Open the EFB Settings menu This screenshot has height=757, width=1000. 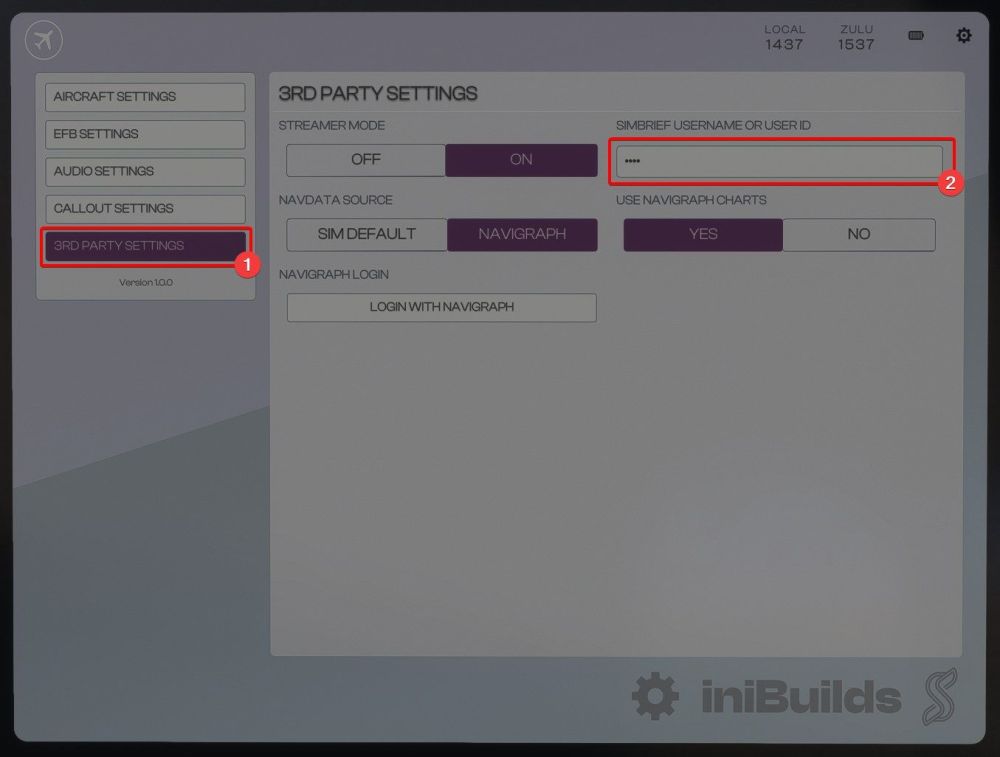click(x=145, y=134)
